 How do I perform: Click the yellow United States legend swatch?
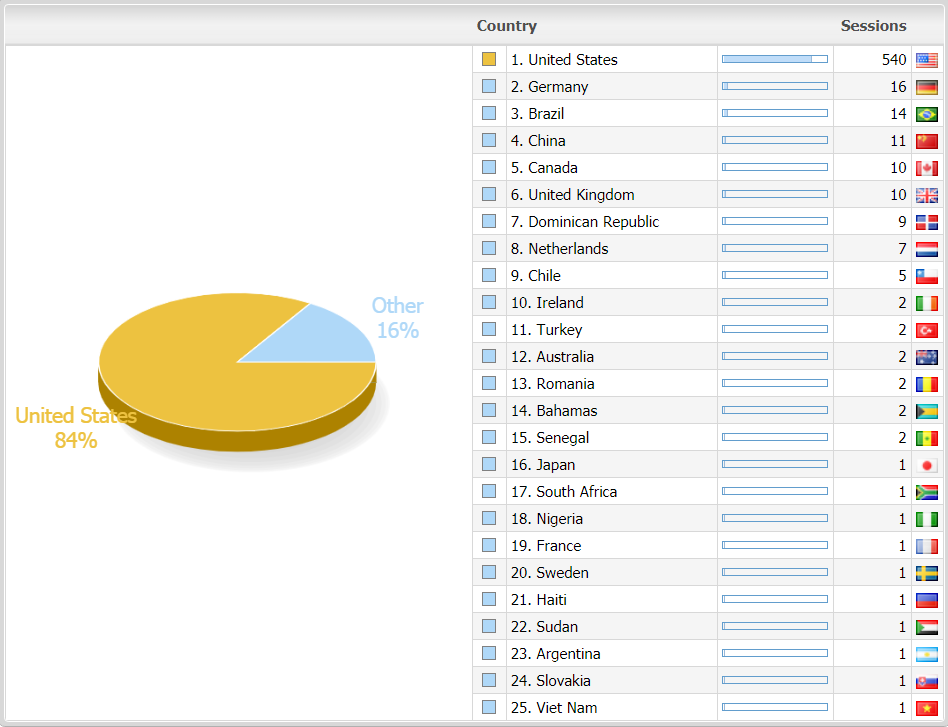tap(489, 59)
